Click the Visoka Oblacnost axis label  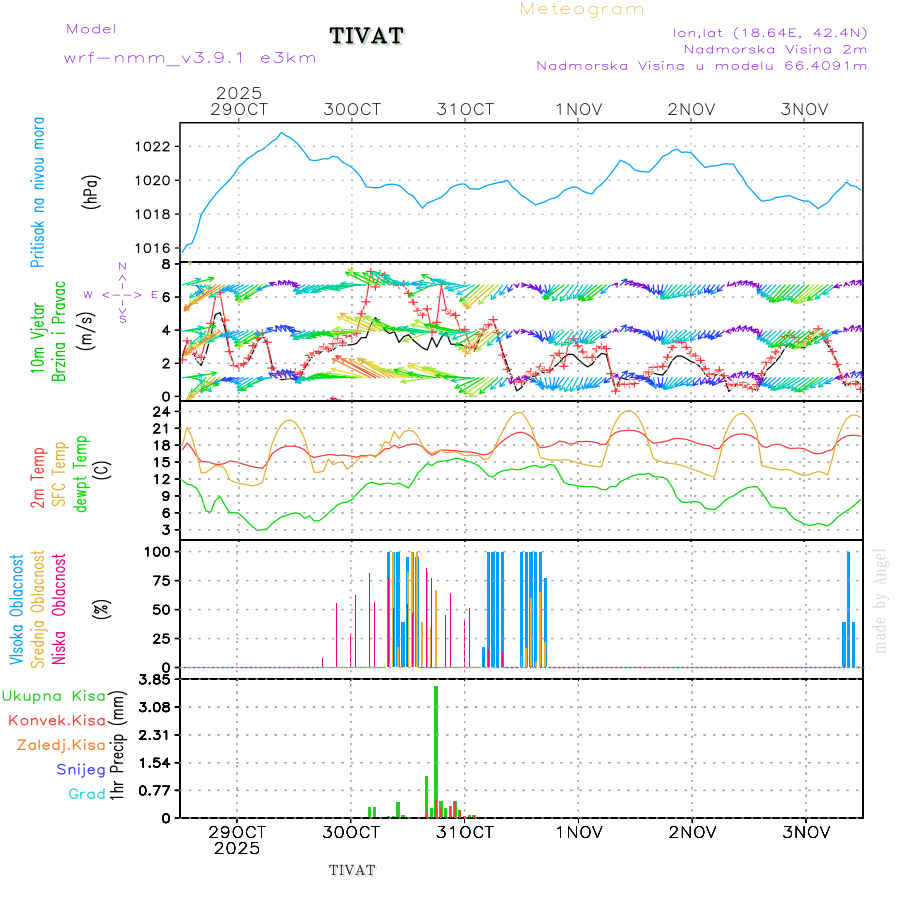click(17, 609)
